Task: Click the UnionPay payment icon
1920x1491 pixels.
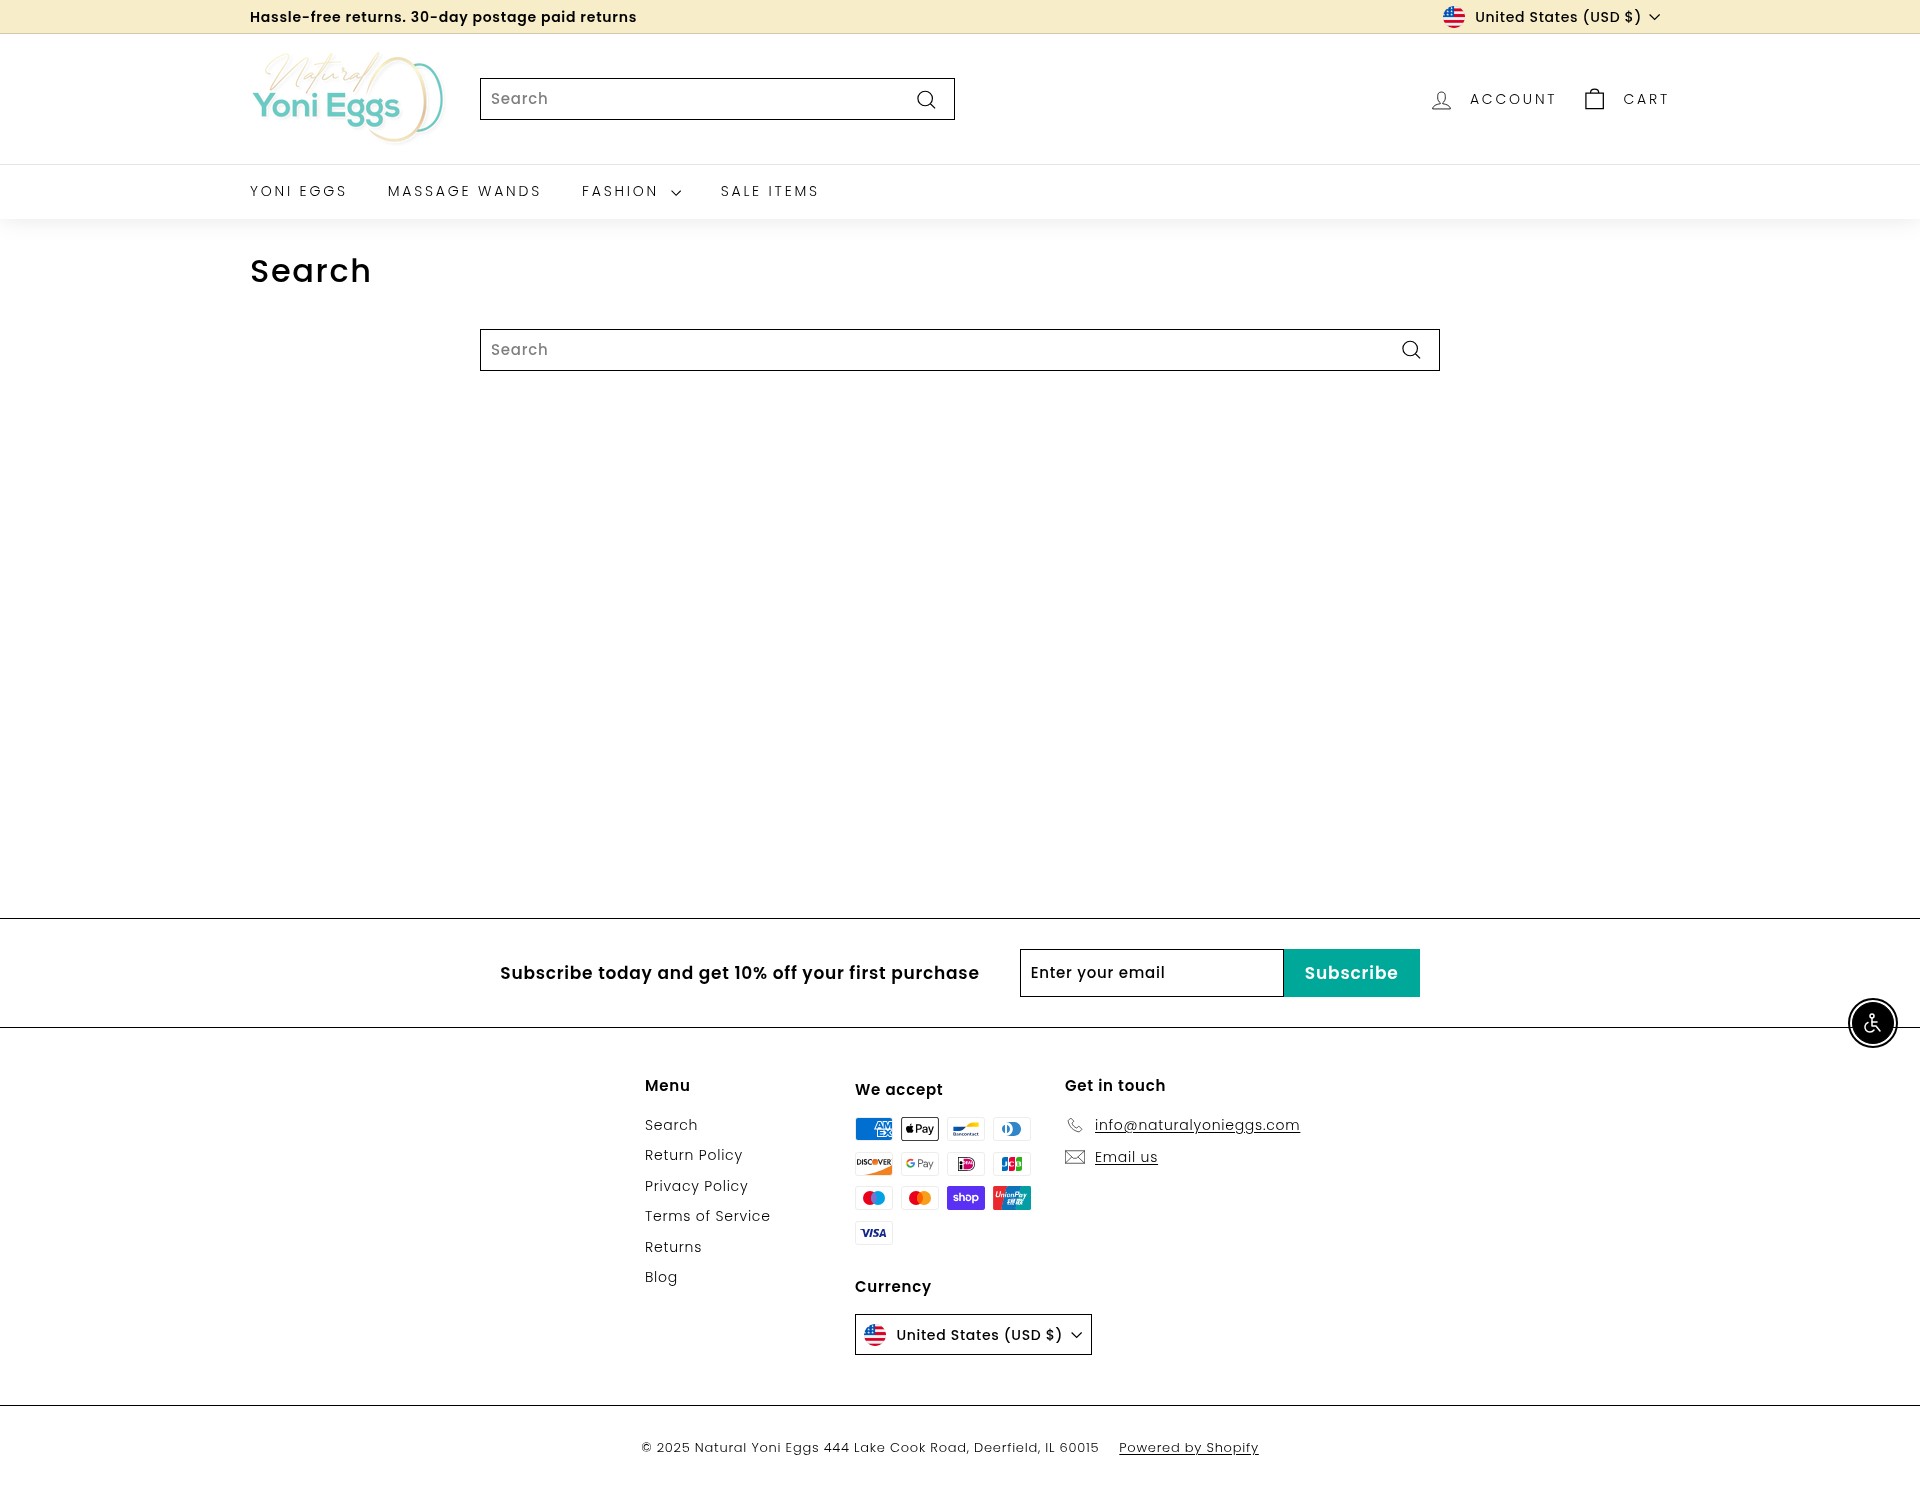Action: tap(1012, 1198)
